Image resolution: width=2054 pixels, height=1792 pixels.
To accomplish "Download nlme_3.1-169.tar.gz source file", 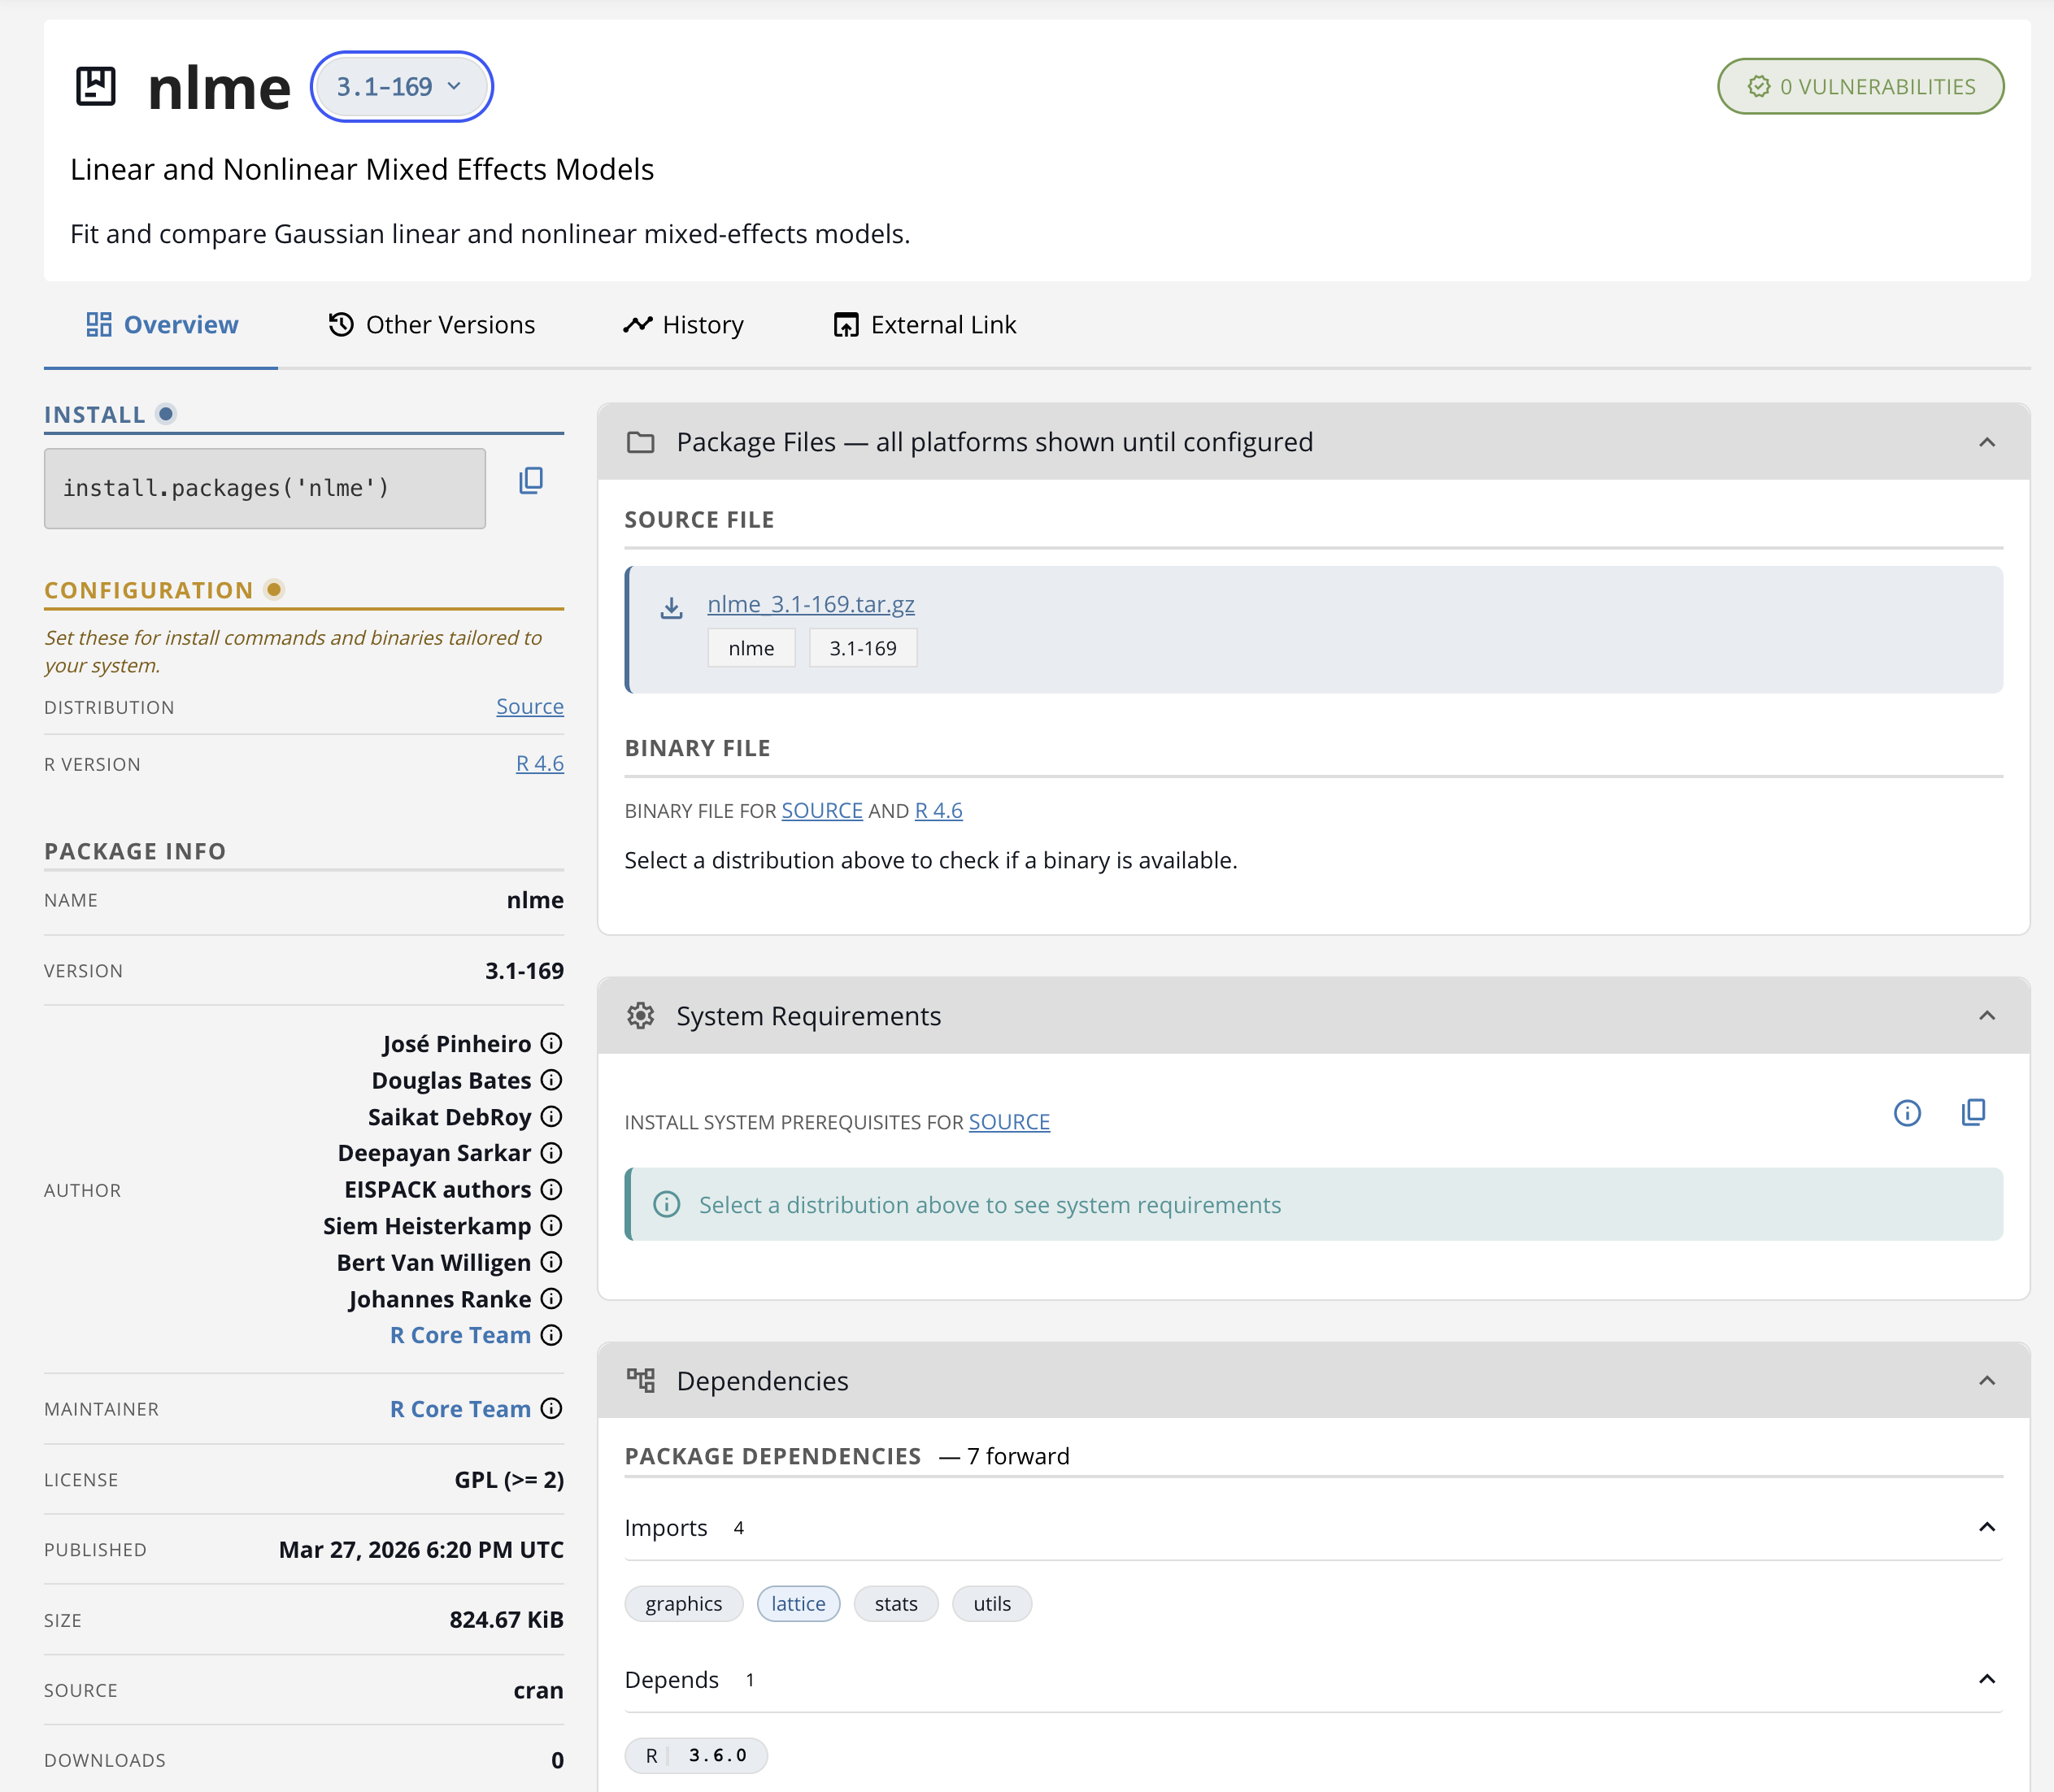I will click(x=811, y=604).
